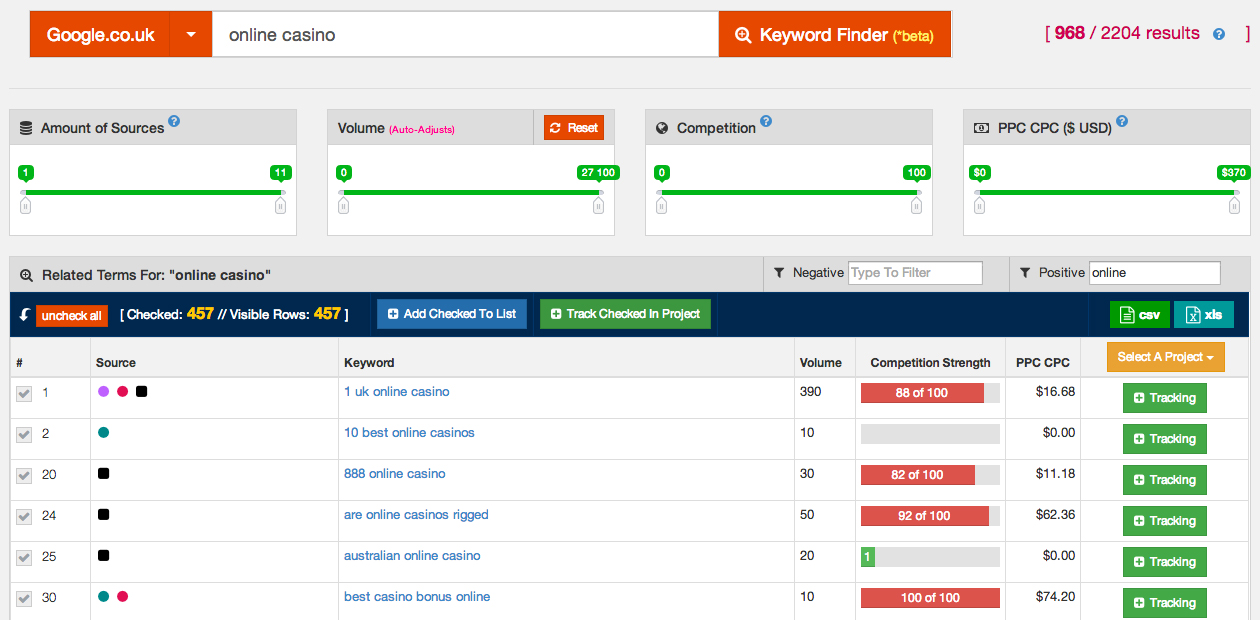1260x620 pixels.
Task: Click Tracking button for 1 uk online casino
Action: [1164, 398]
